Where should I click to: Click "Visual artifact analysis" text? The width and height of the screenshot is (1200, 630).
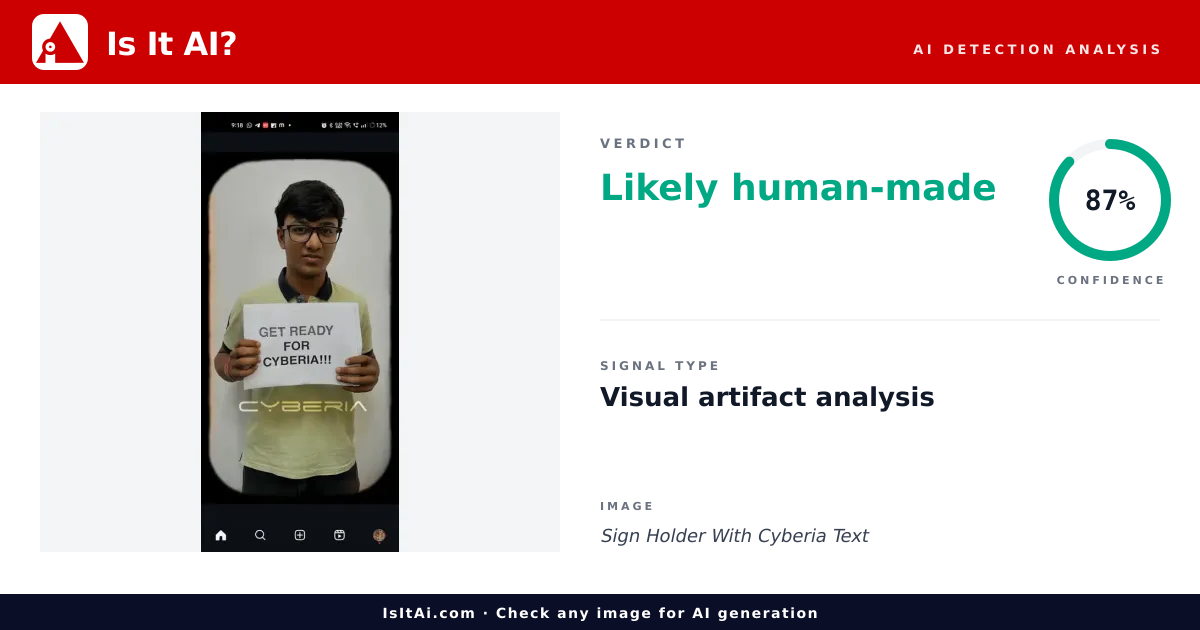point(767,397)
